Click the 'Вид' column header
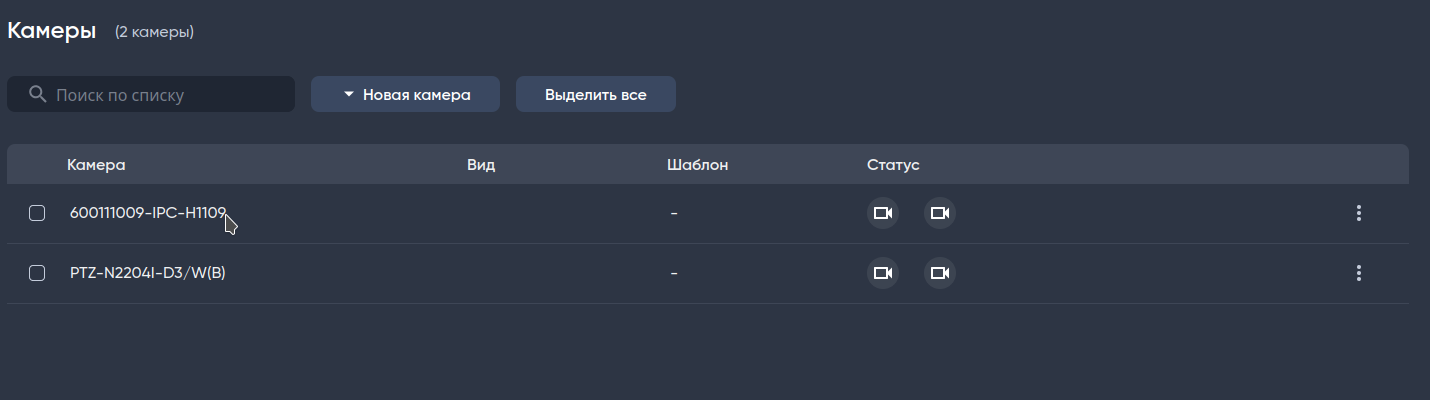Viewport: 1430px width, 400px height. 481,164
